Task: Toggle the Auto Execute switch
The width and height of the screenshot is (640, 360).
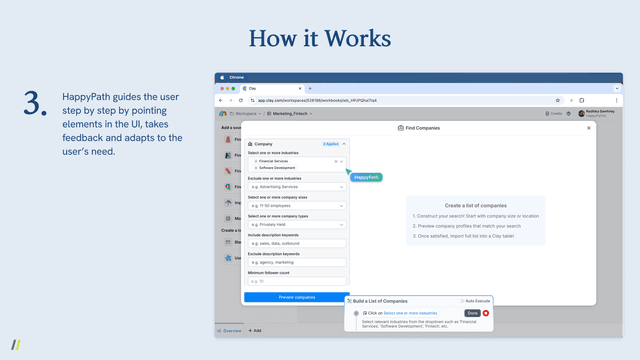Action: (460, 301)
